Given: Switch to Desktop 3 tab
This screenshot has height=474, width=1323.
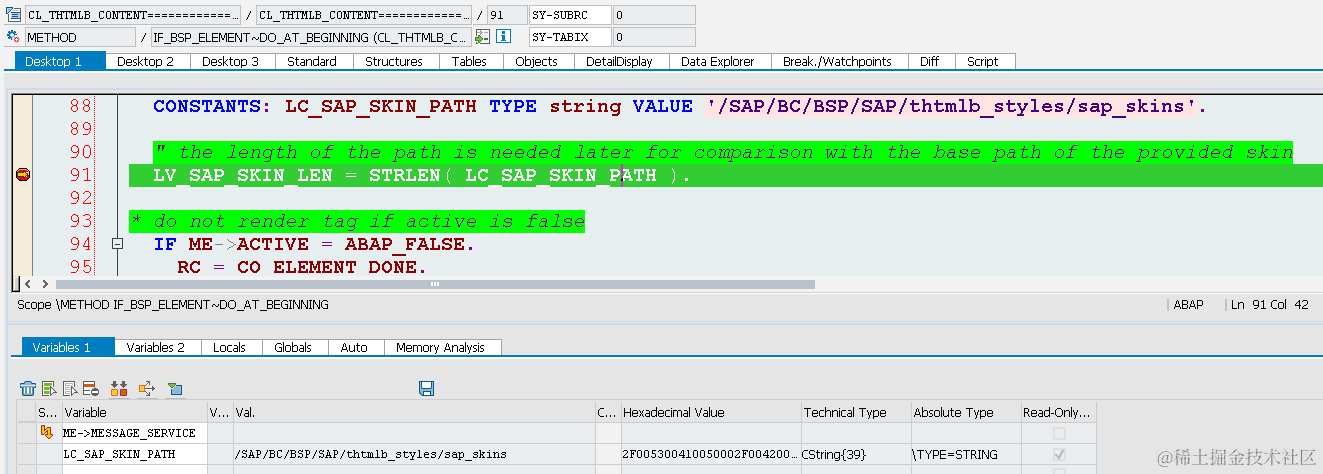Looking at the screenshot, I should coord(231,61).
